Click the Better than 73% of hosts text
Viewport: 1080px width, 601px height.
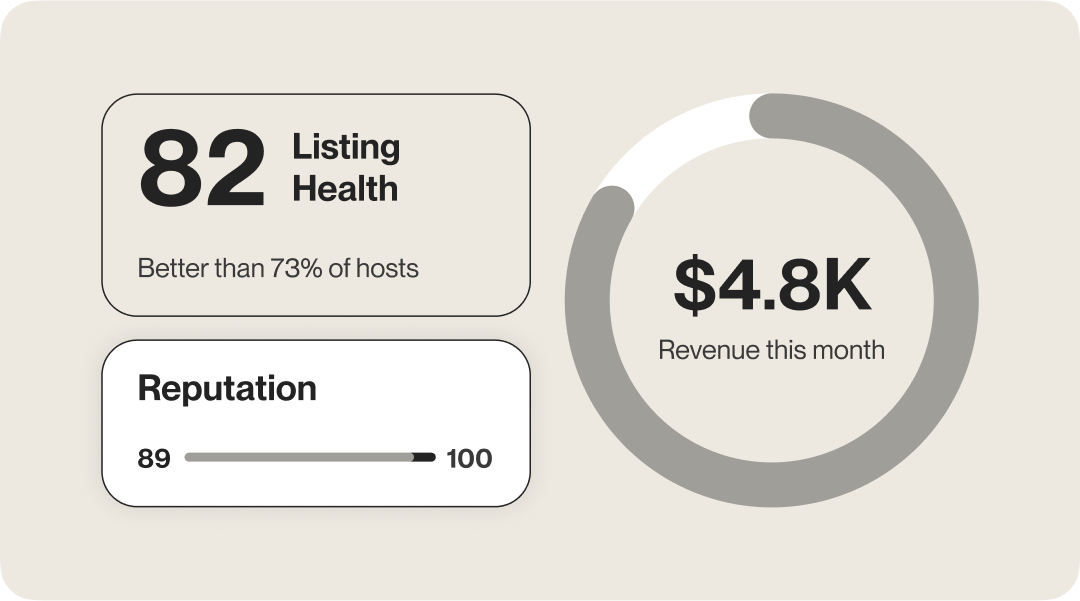pos(278,268)
